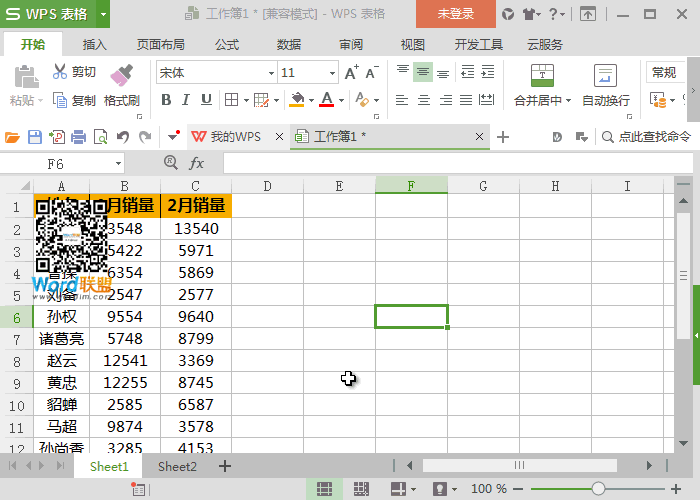Activate the Format Painter brush
700x500 pixels.
pyautogui.click(x=121, y=75)
